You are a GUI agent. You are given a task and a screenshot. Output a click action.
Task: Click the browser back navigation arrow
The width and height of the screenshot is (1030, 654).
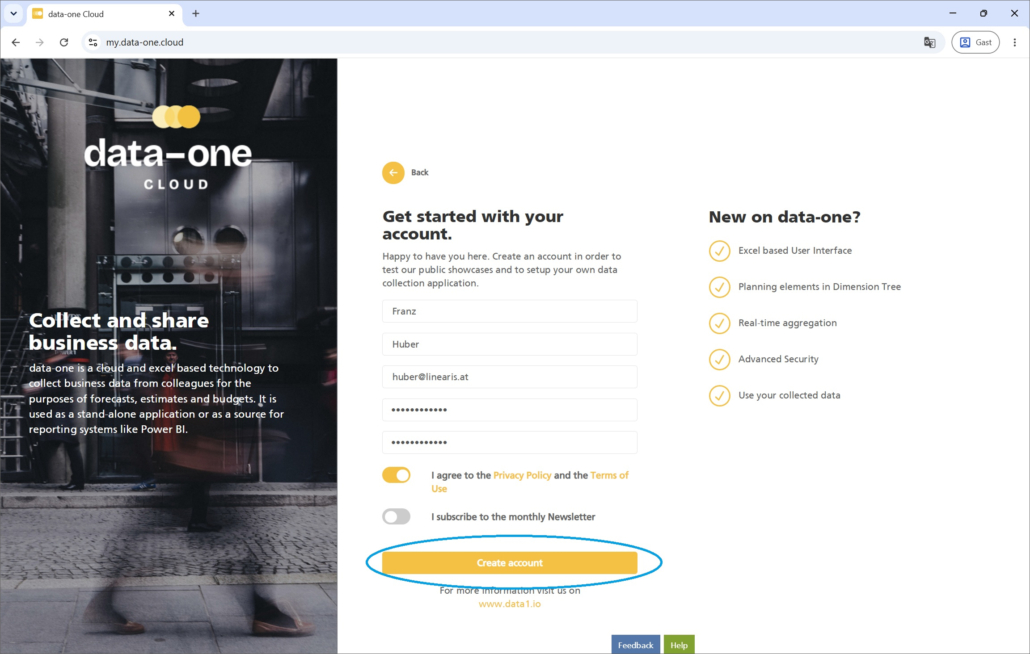point(16,42)
